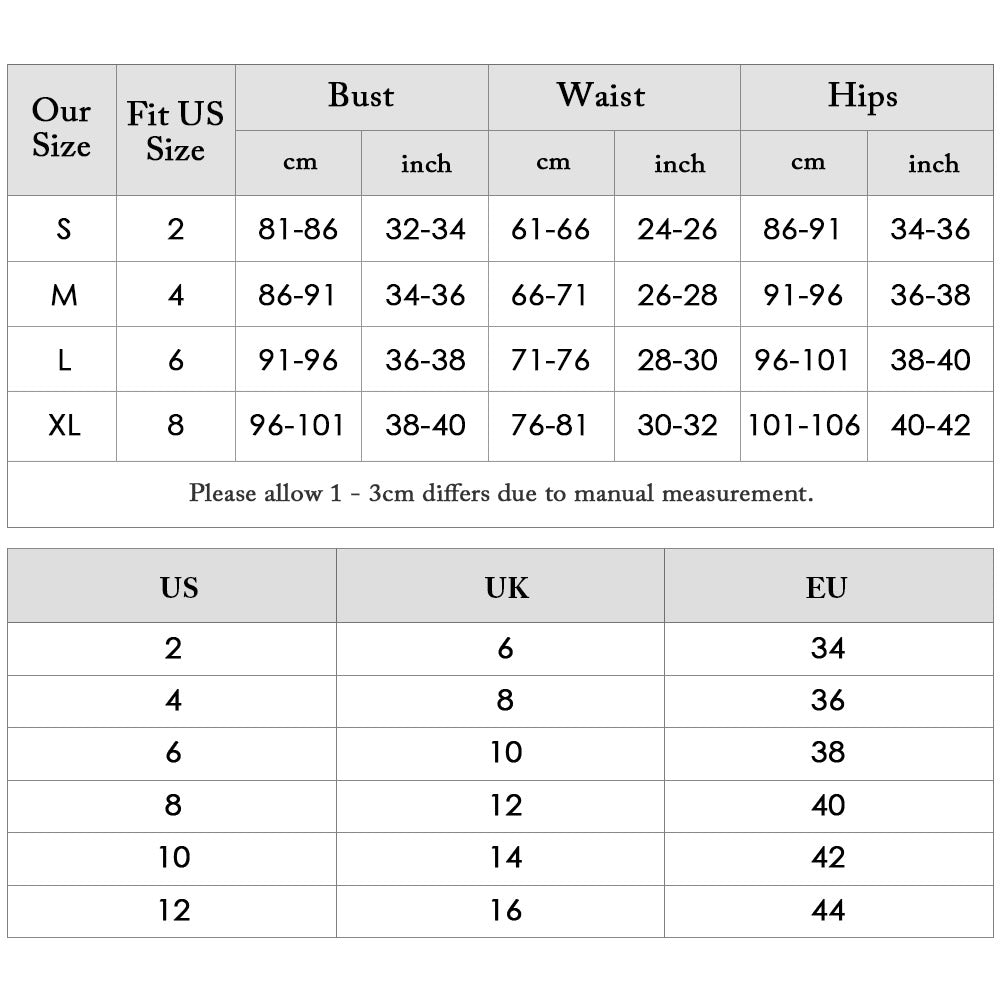Screen dimensions: 1000x1000
Task: Click the 40-42 hips inch cell
Action: pyautogui.click(x=931, y=426)
